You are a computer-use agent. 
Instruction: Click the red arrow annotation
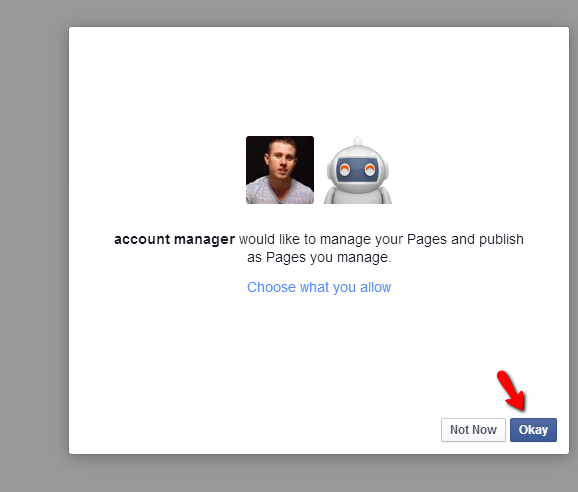click(511, 391)
